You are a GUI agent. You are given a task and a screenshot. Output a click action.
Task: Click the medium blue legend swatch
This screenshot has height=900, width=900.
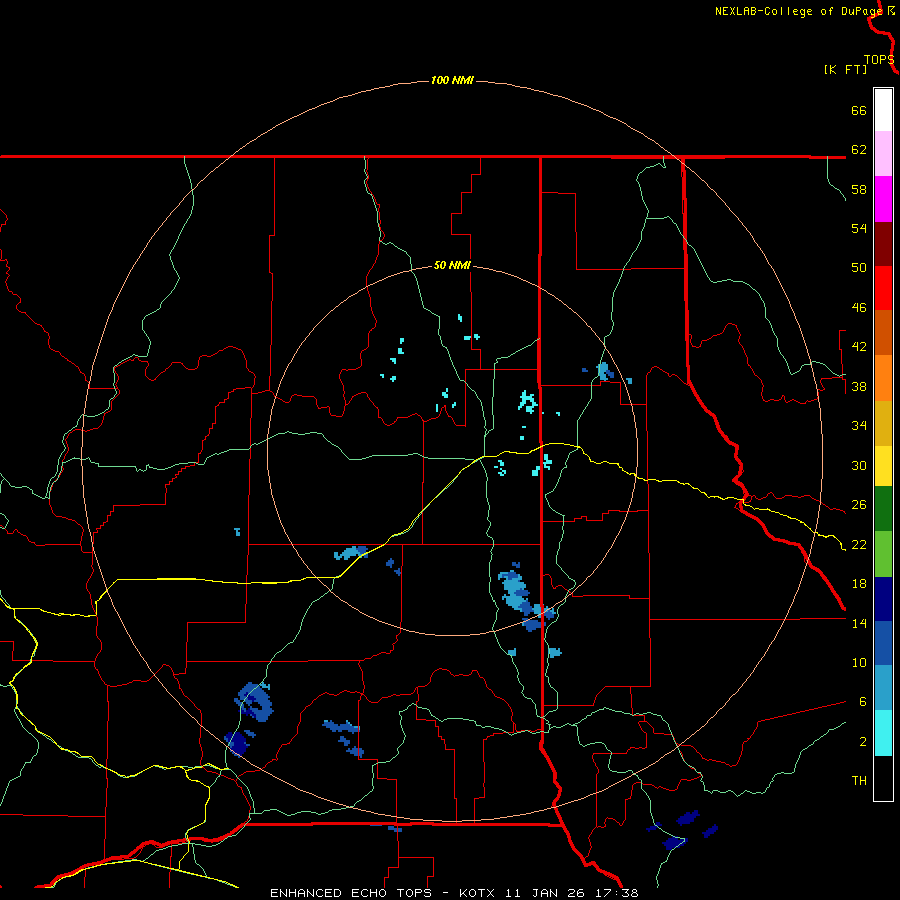point(883,643)
